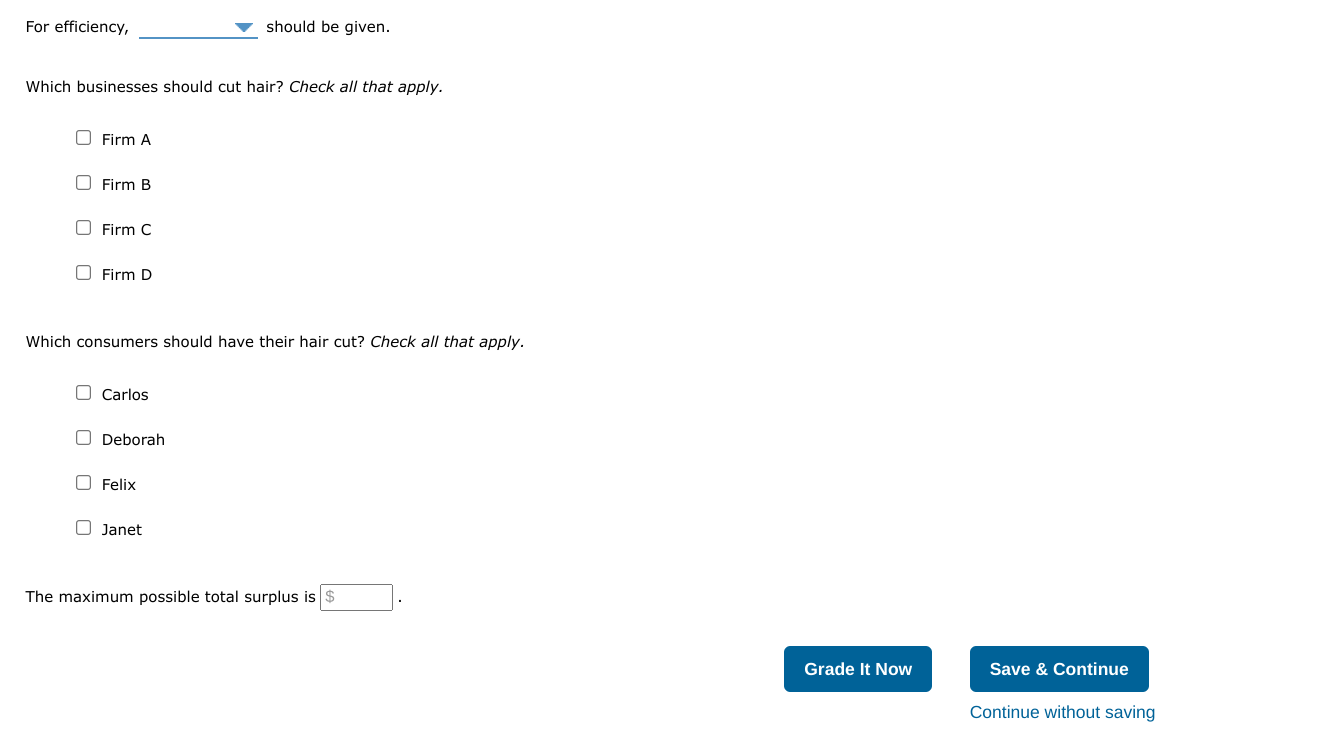Select Deborah's checkbox

click(x=83, y=437)
